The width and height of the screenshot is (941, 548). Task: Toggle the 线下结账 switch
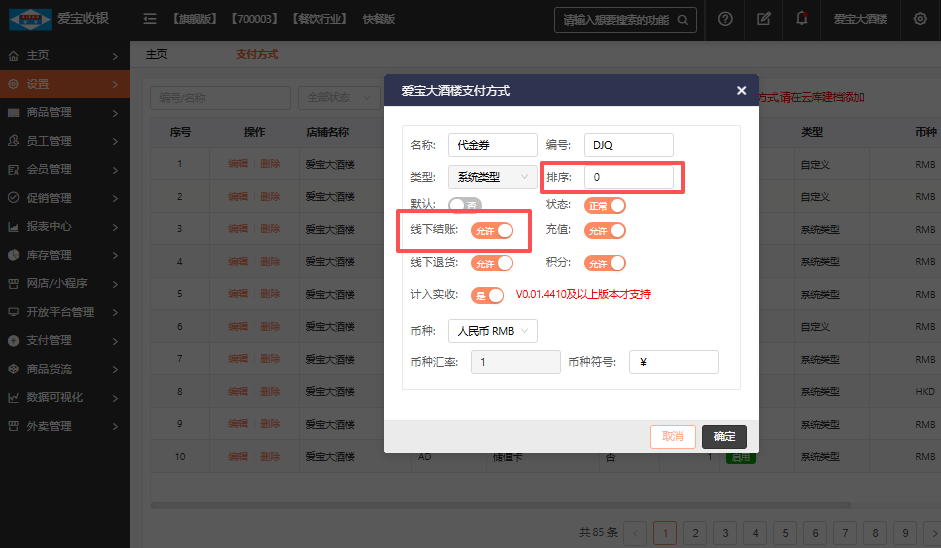(x=492, y=231)
